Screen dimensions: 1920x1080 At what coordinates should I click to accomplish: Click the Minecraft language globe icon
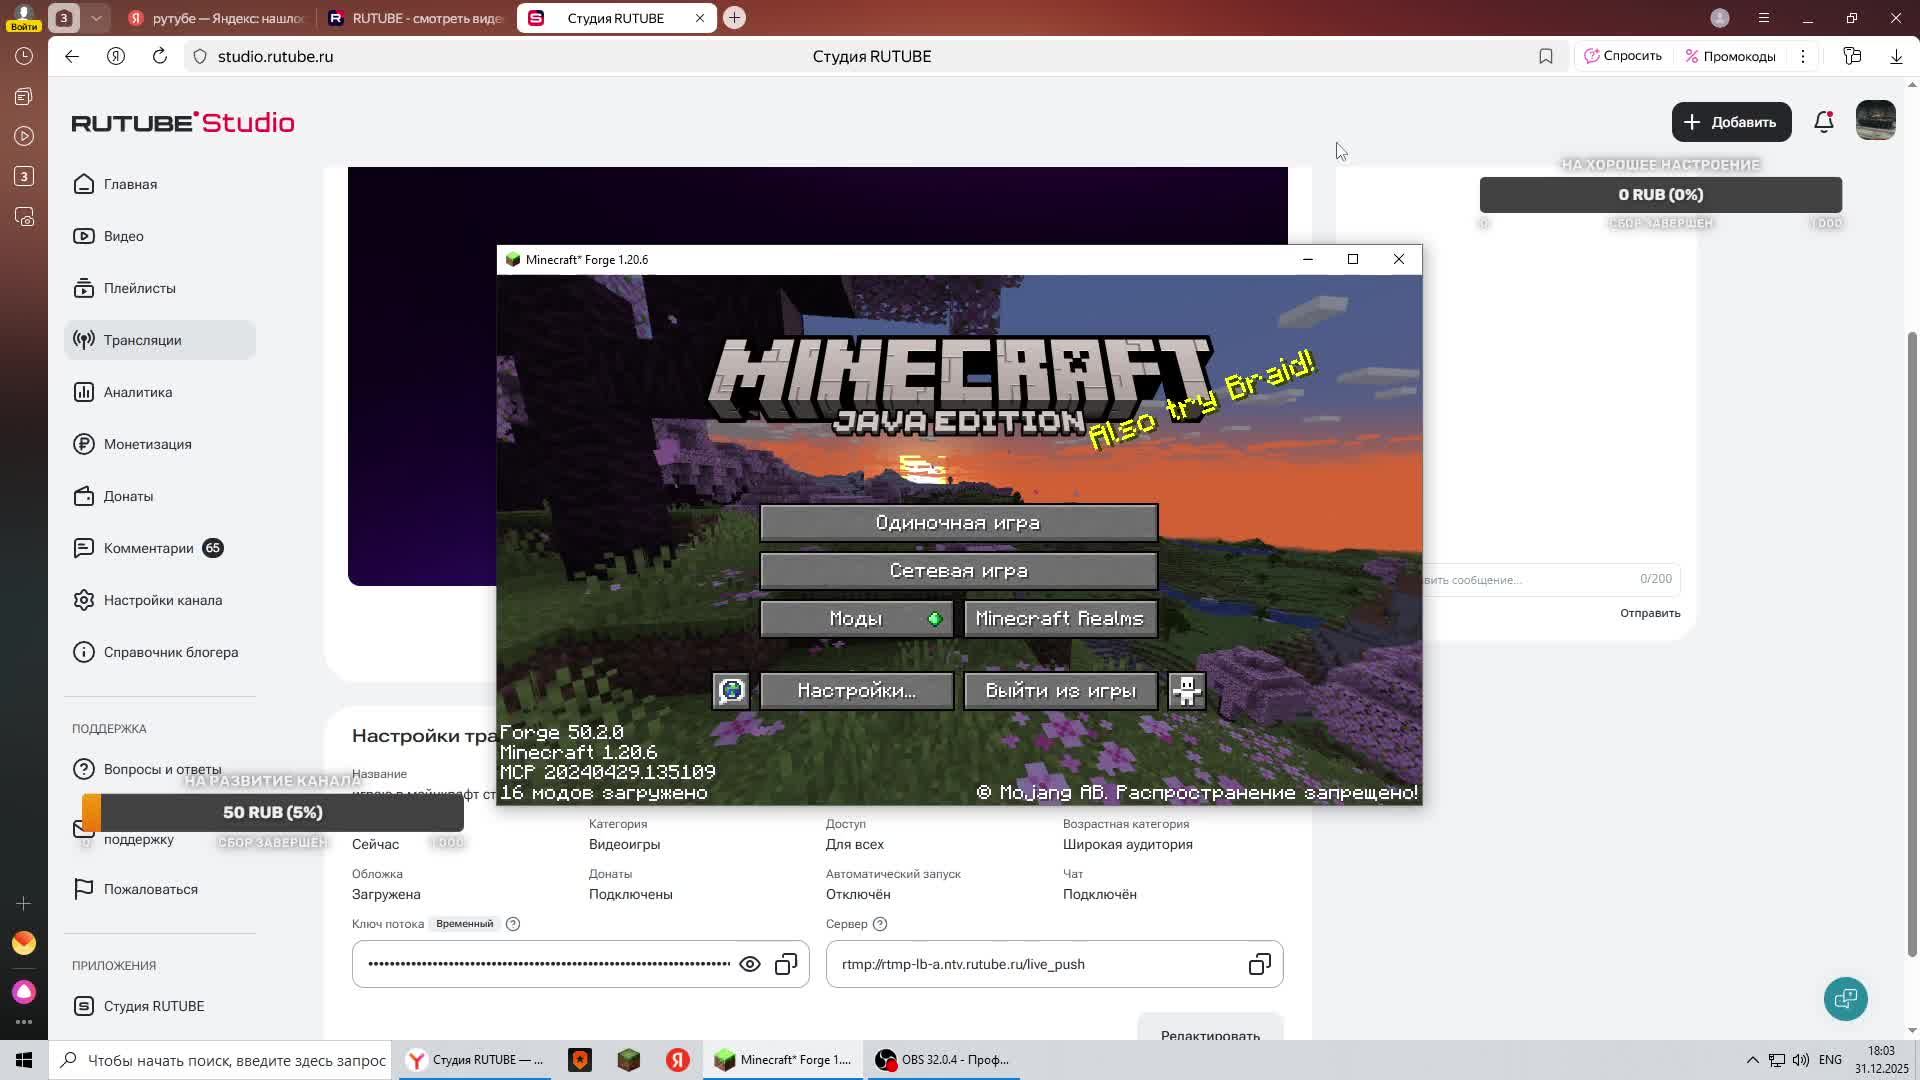point(731,691)
